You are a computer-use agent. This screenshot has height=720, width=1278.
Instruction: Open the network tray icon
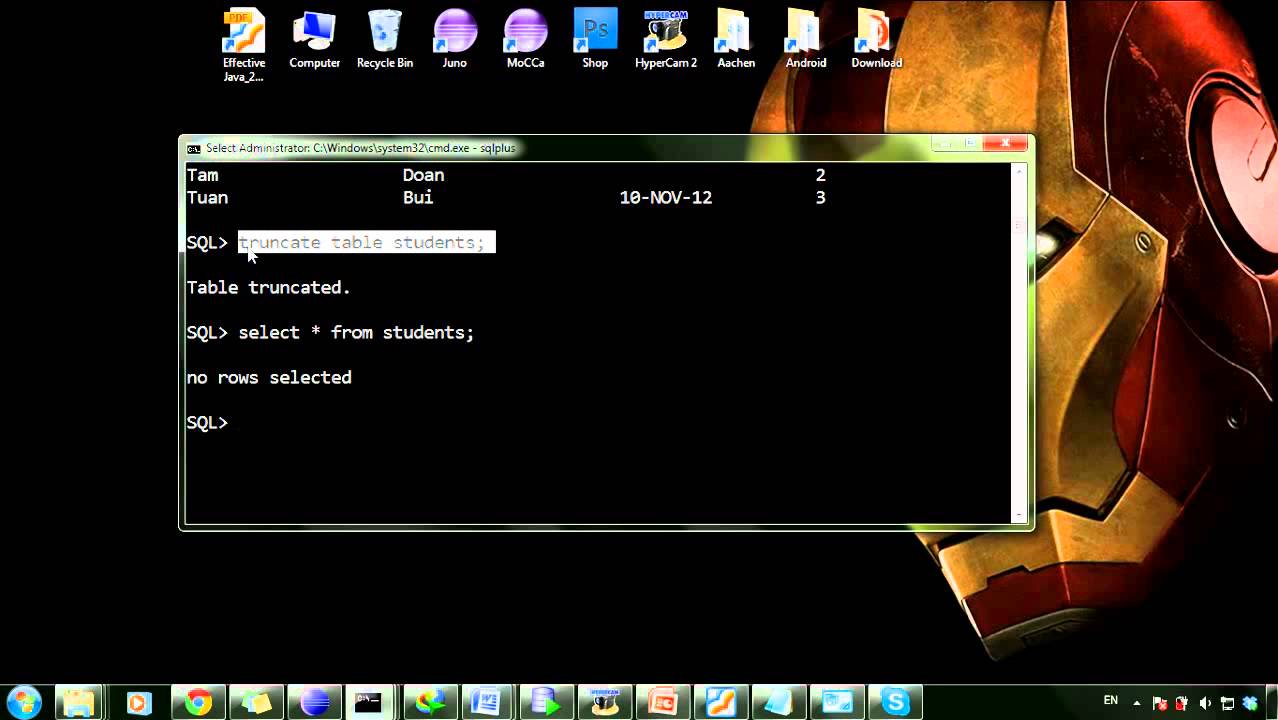point(1227,703)
